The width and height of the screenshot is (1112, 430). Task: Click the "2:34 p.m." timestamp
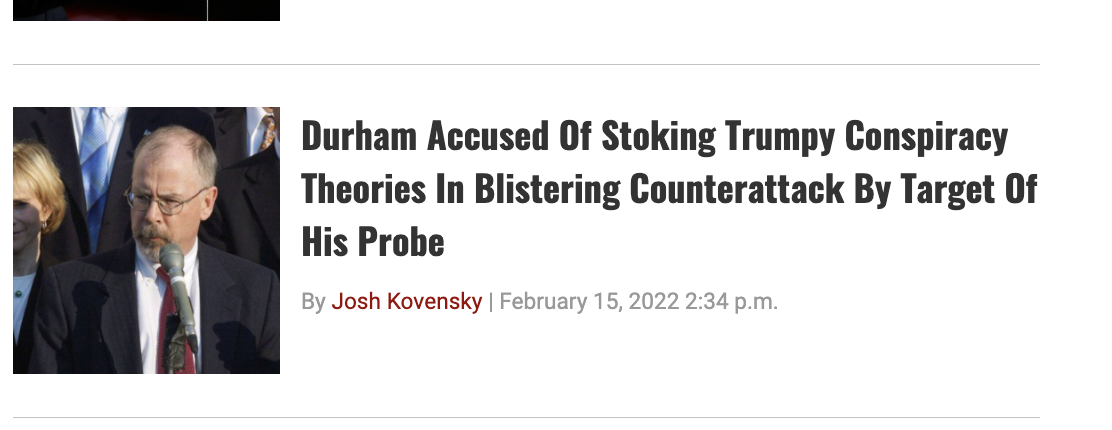pos(731,301)
